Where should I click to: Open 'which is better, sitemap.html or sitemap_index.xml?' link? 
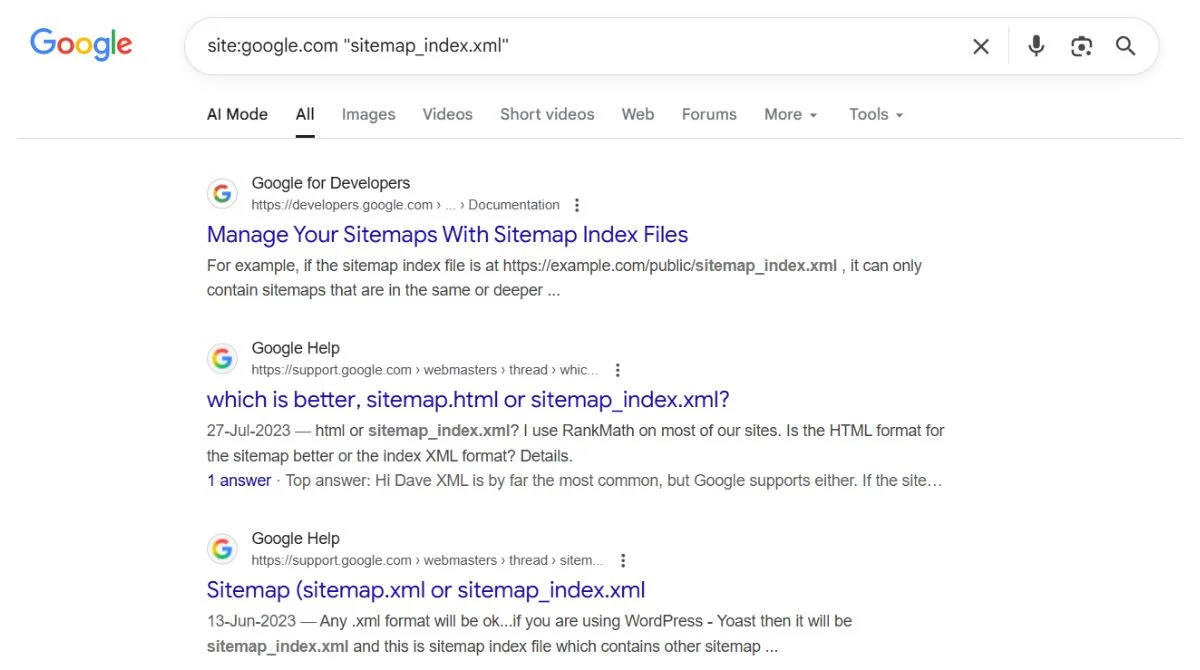(468, 400)
